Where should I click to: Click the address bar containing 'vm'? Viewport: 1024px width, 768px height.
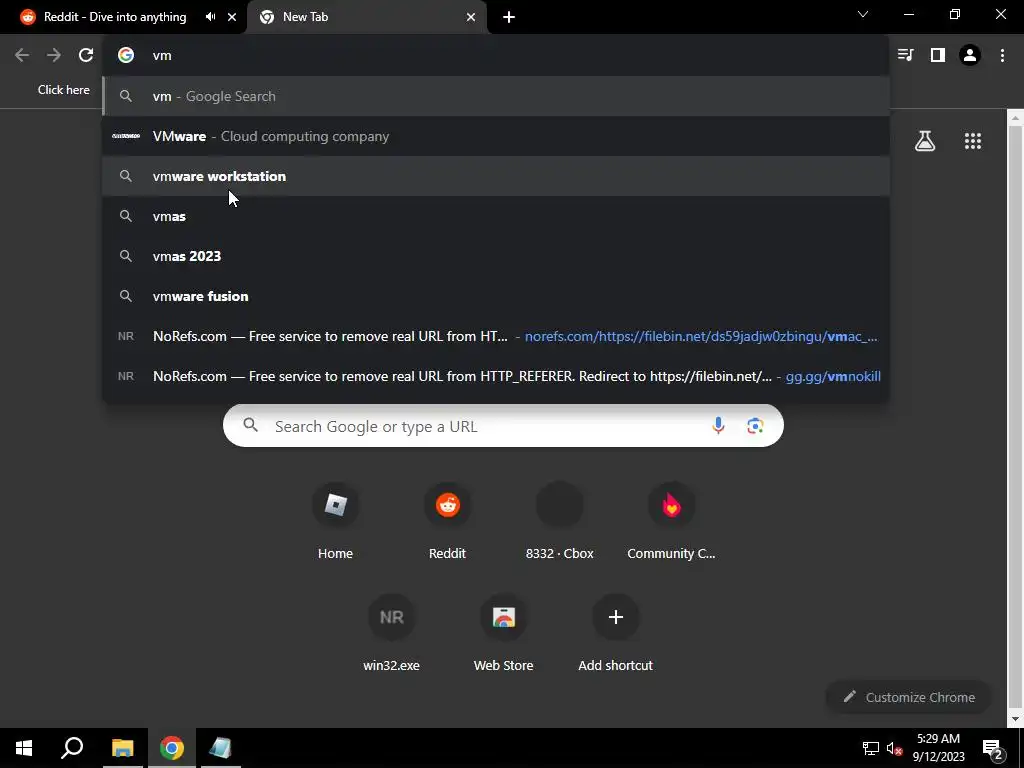pyautogui.click(x=496, y=56)
